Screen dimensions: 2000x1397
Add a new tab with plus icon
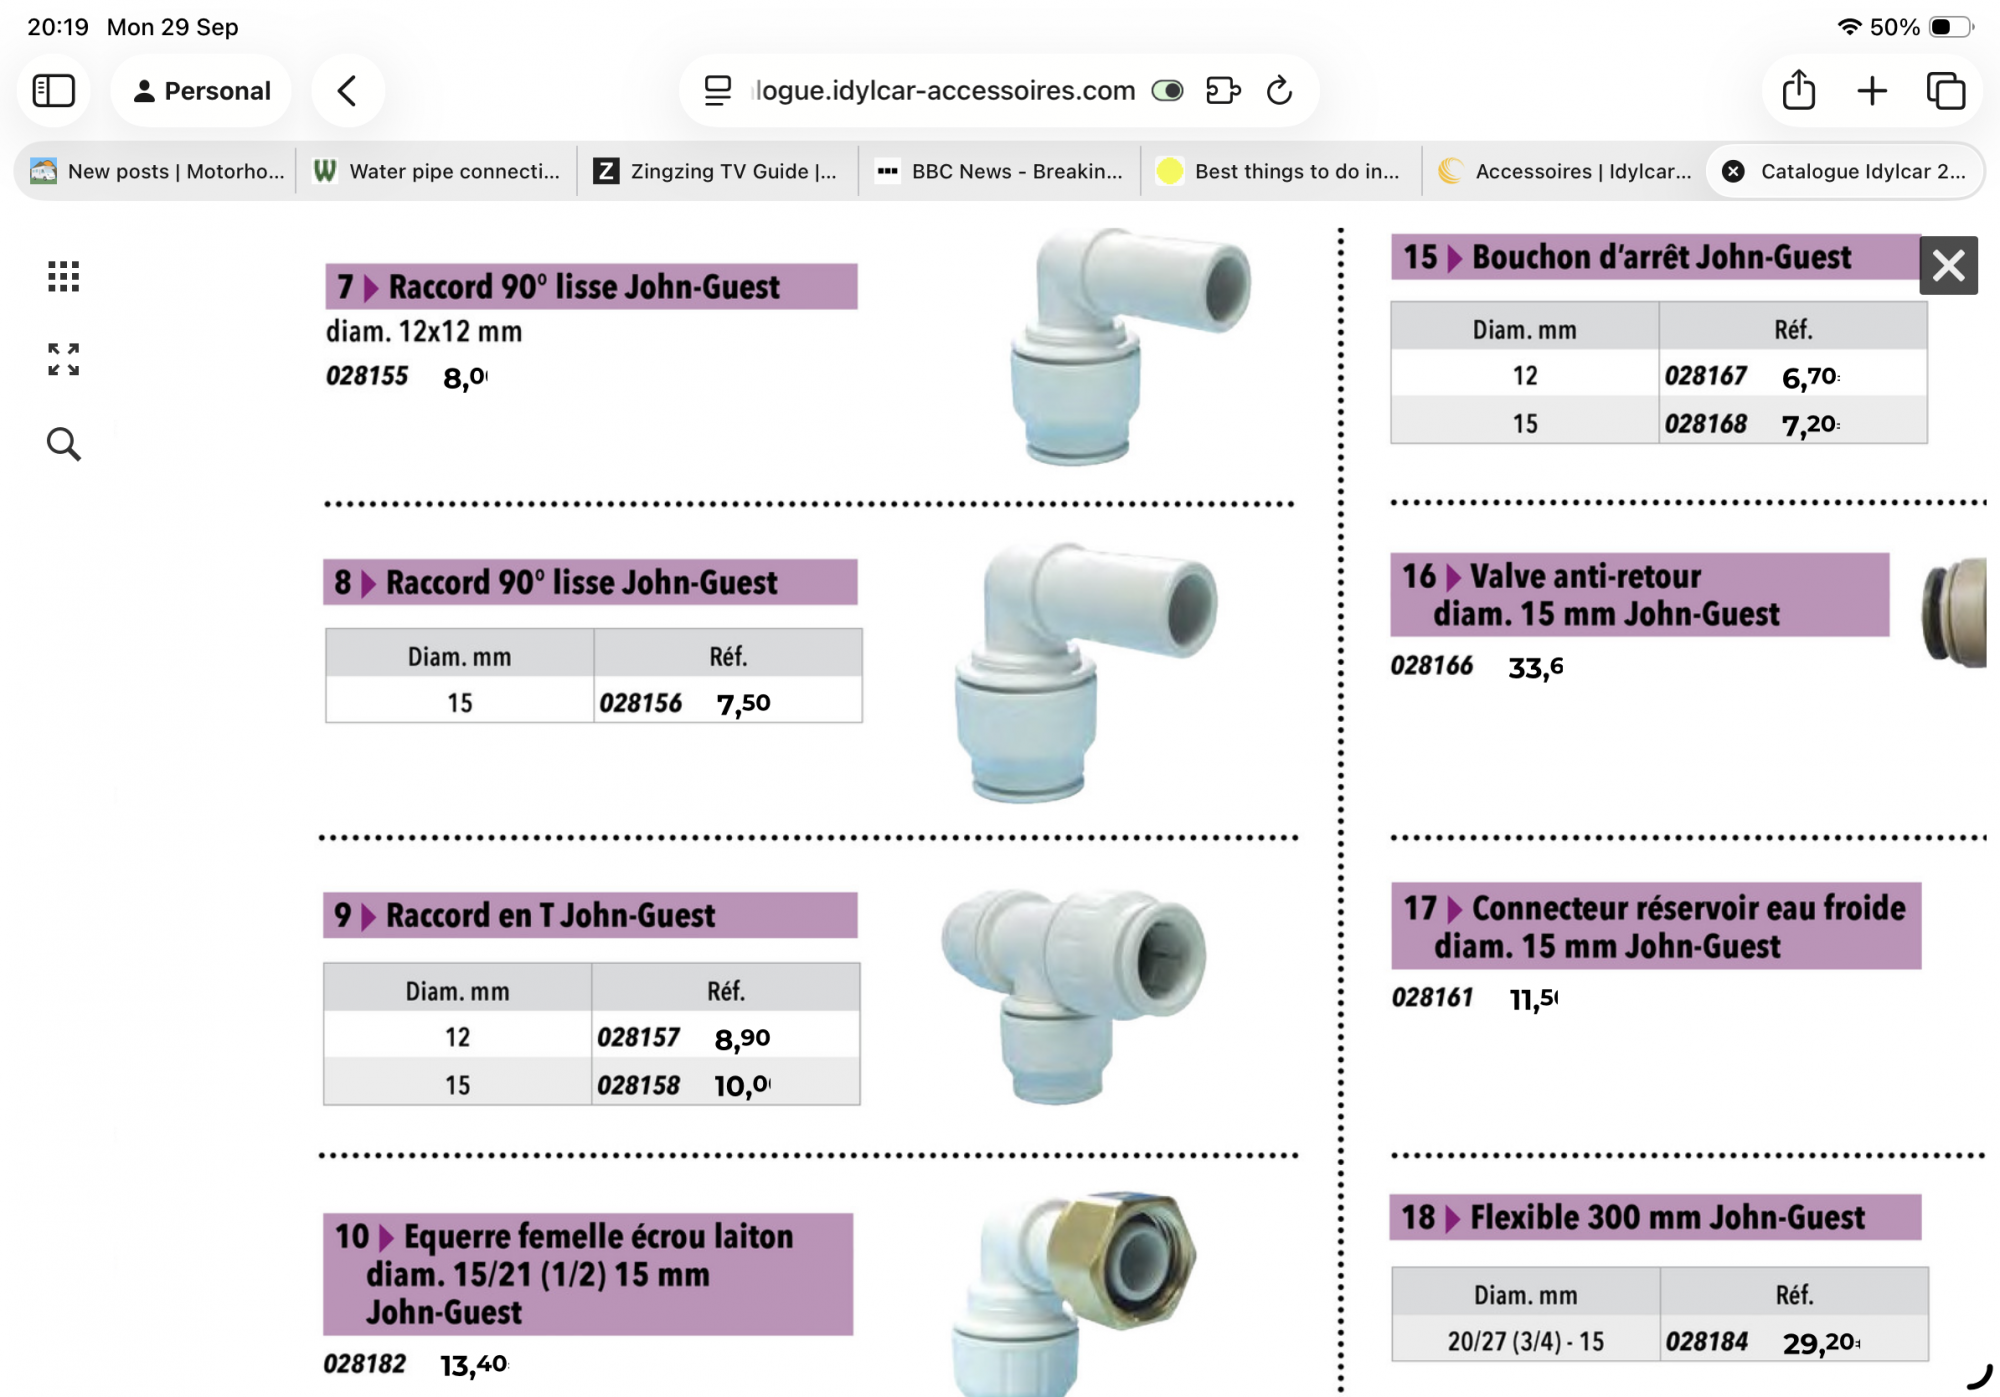click(1872, 91)
